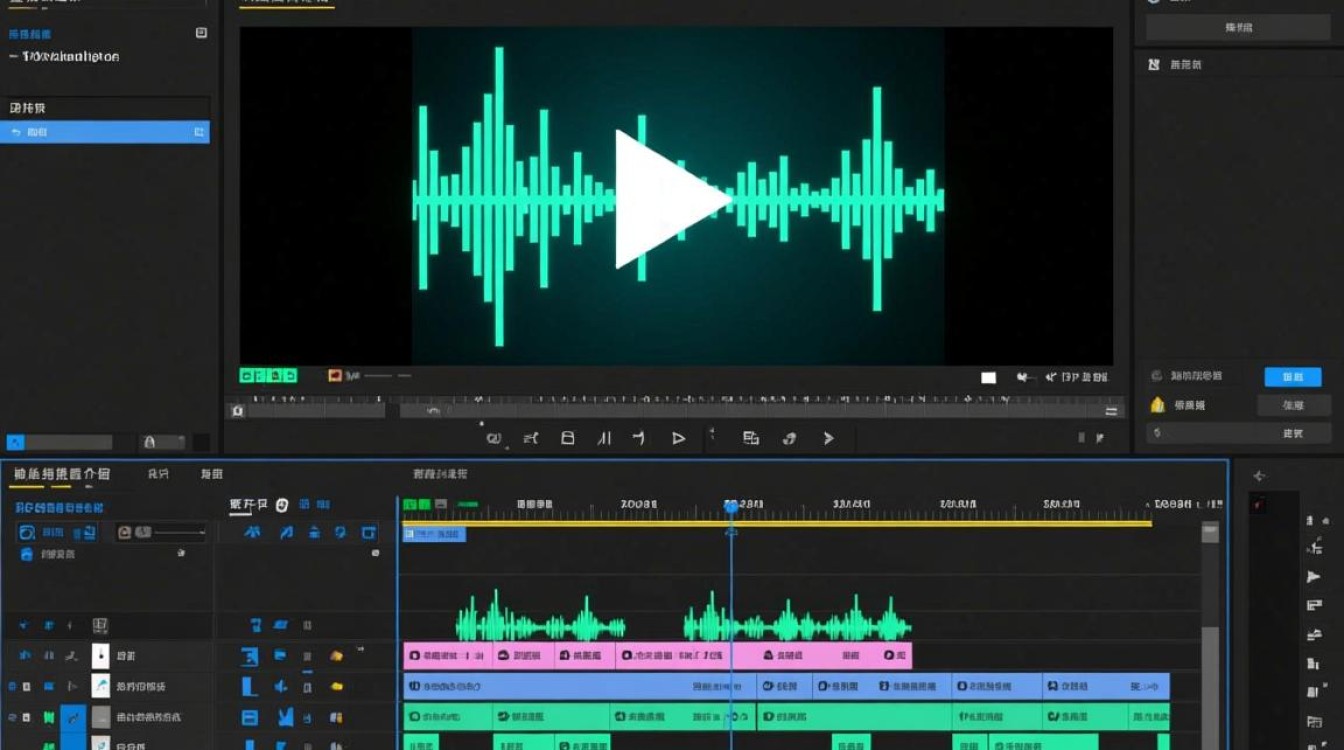The image size is (1344, 750).
Task: Click the loop icon at transport bar's left end
Action: (492, 438)
